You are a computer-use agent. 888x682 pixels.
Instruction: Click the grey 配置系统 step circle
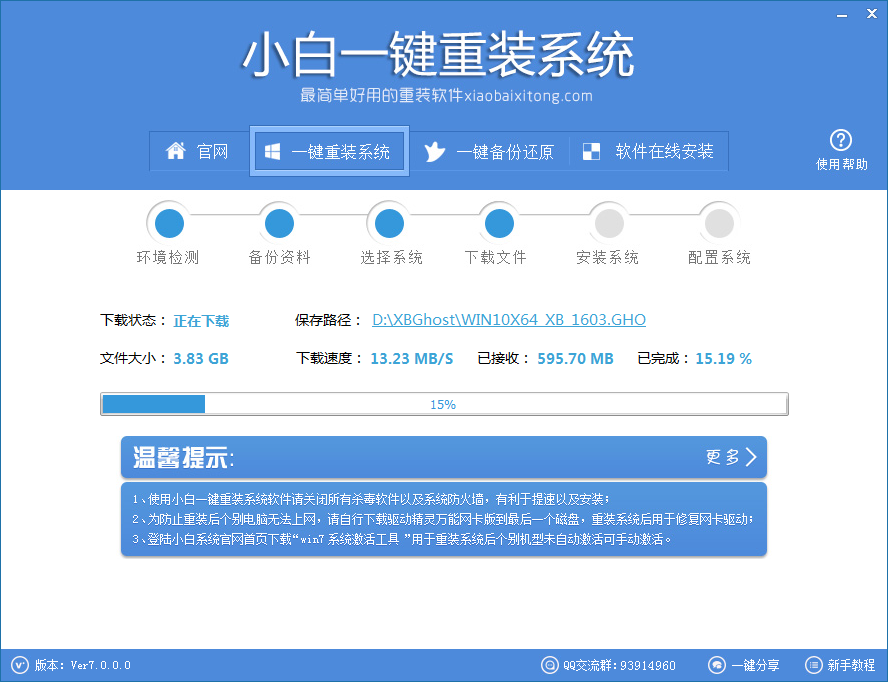717,222
